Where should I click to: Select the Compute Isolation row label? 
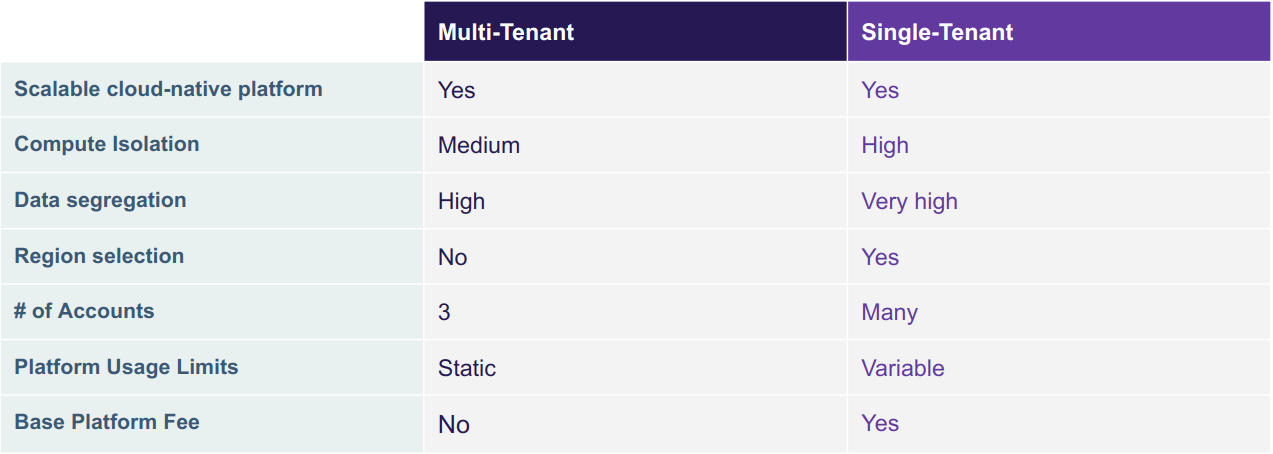click(107, 144)
